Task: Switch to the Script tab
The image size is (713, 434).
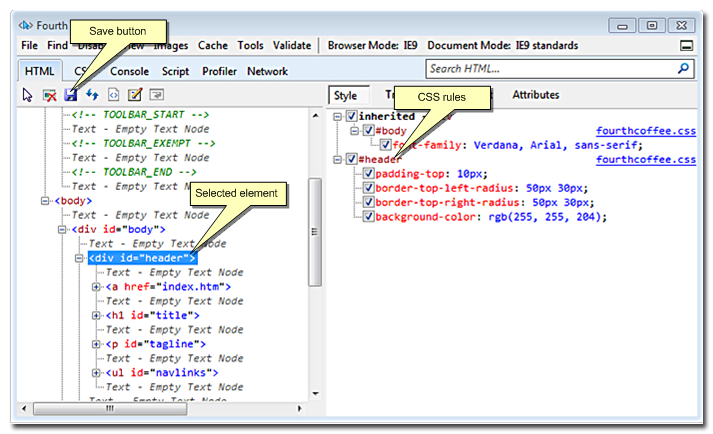Action: point(176,71)
